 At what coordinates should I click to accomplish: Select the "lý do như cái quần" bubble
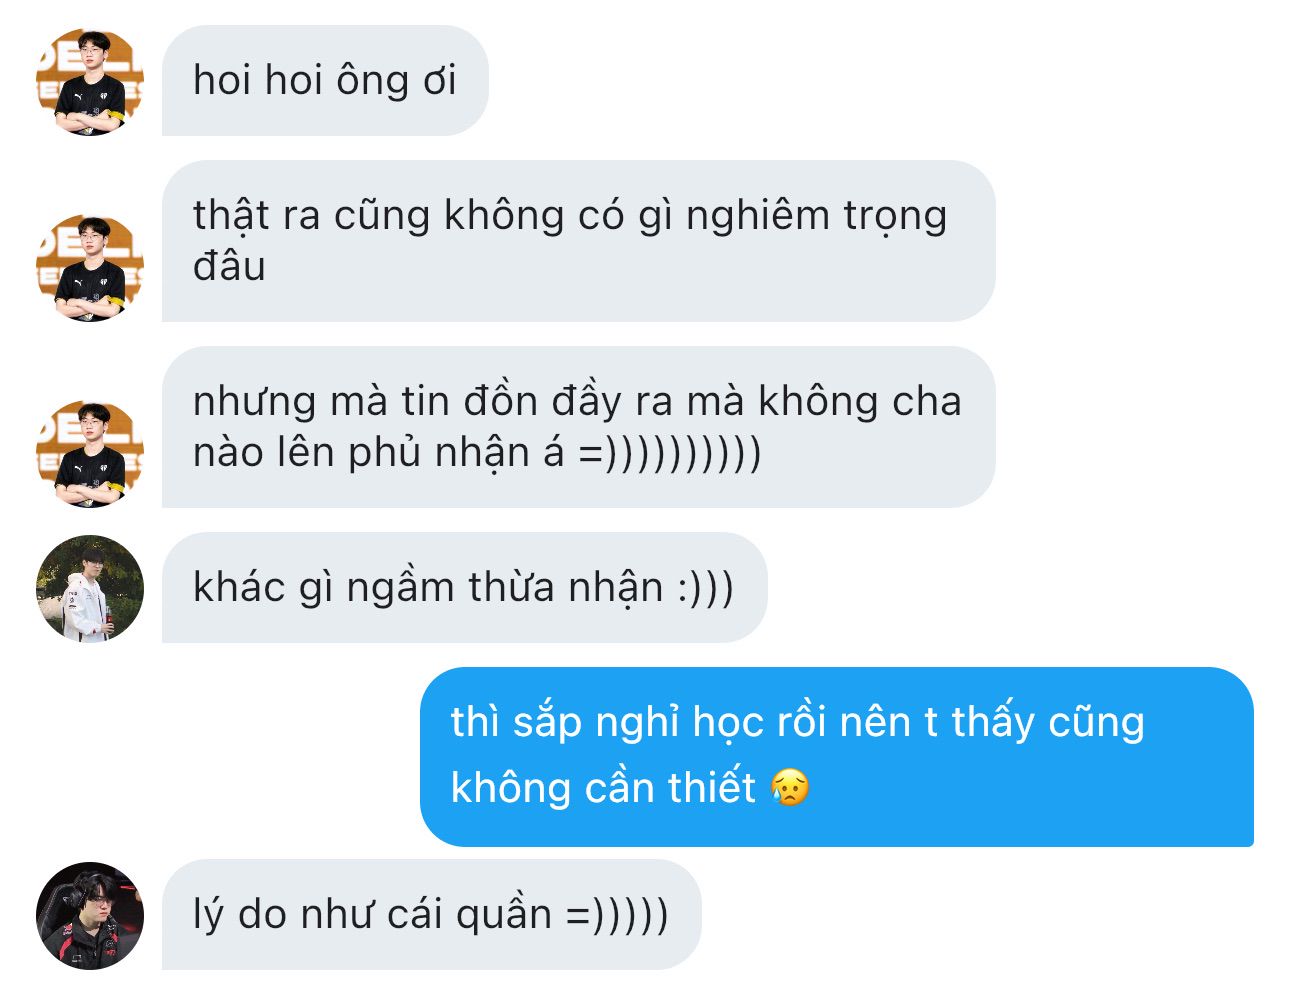coord(431,915)
